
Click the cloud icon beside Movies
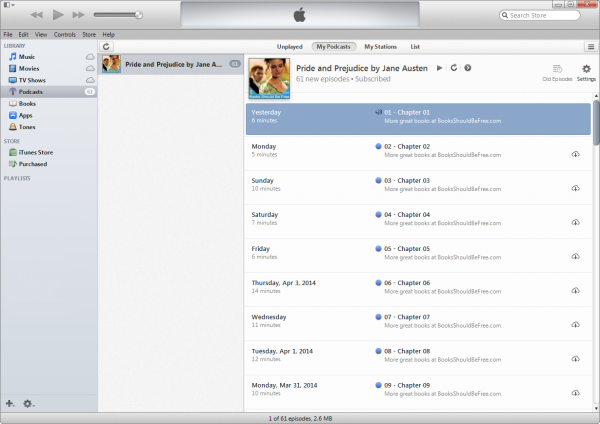90,68
